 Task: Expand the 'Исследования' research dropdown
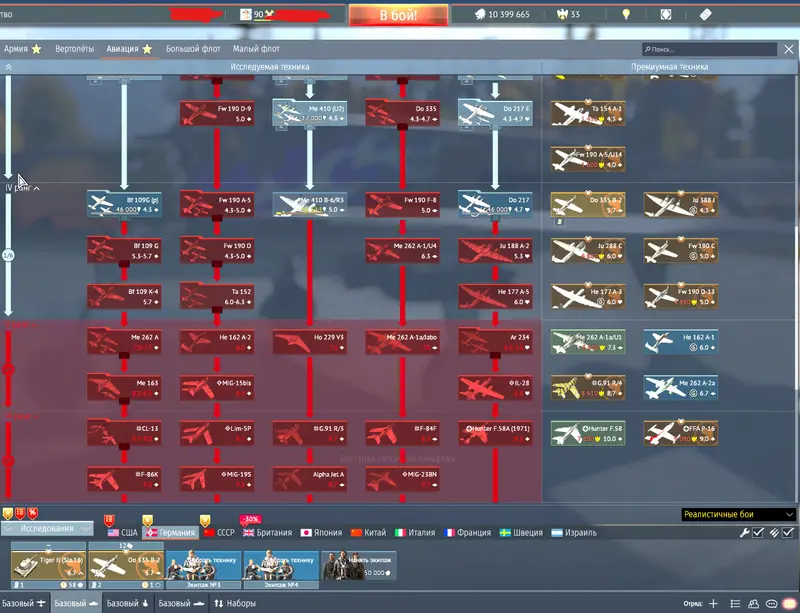[46, 529]
